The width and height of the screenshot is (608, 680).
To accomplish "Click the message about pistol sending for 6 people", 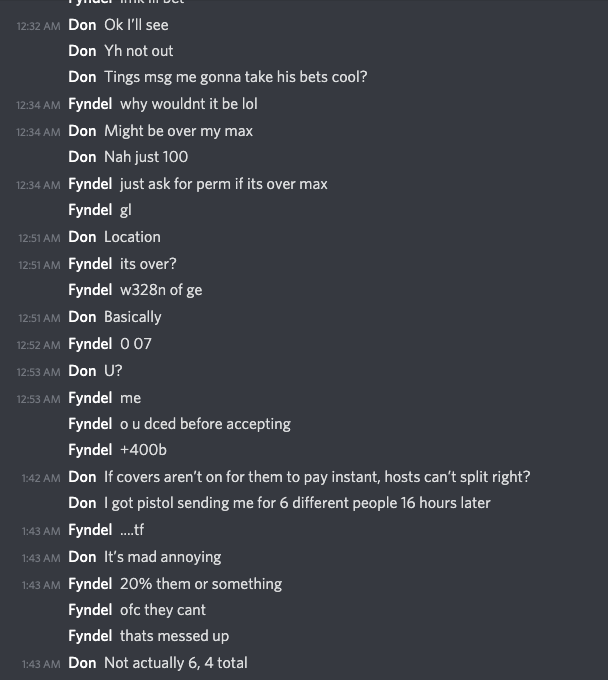I will (x=297, y=503).
